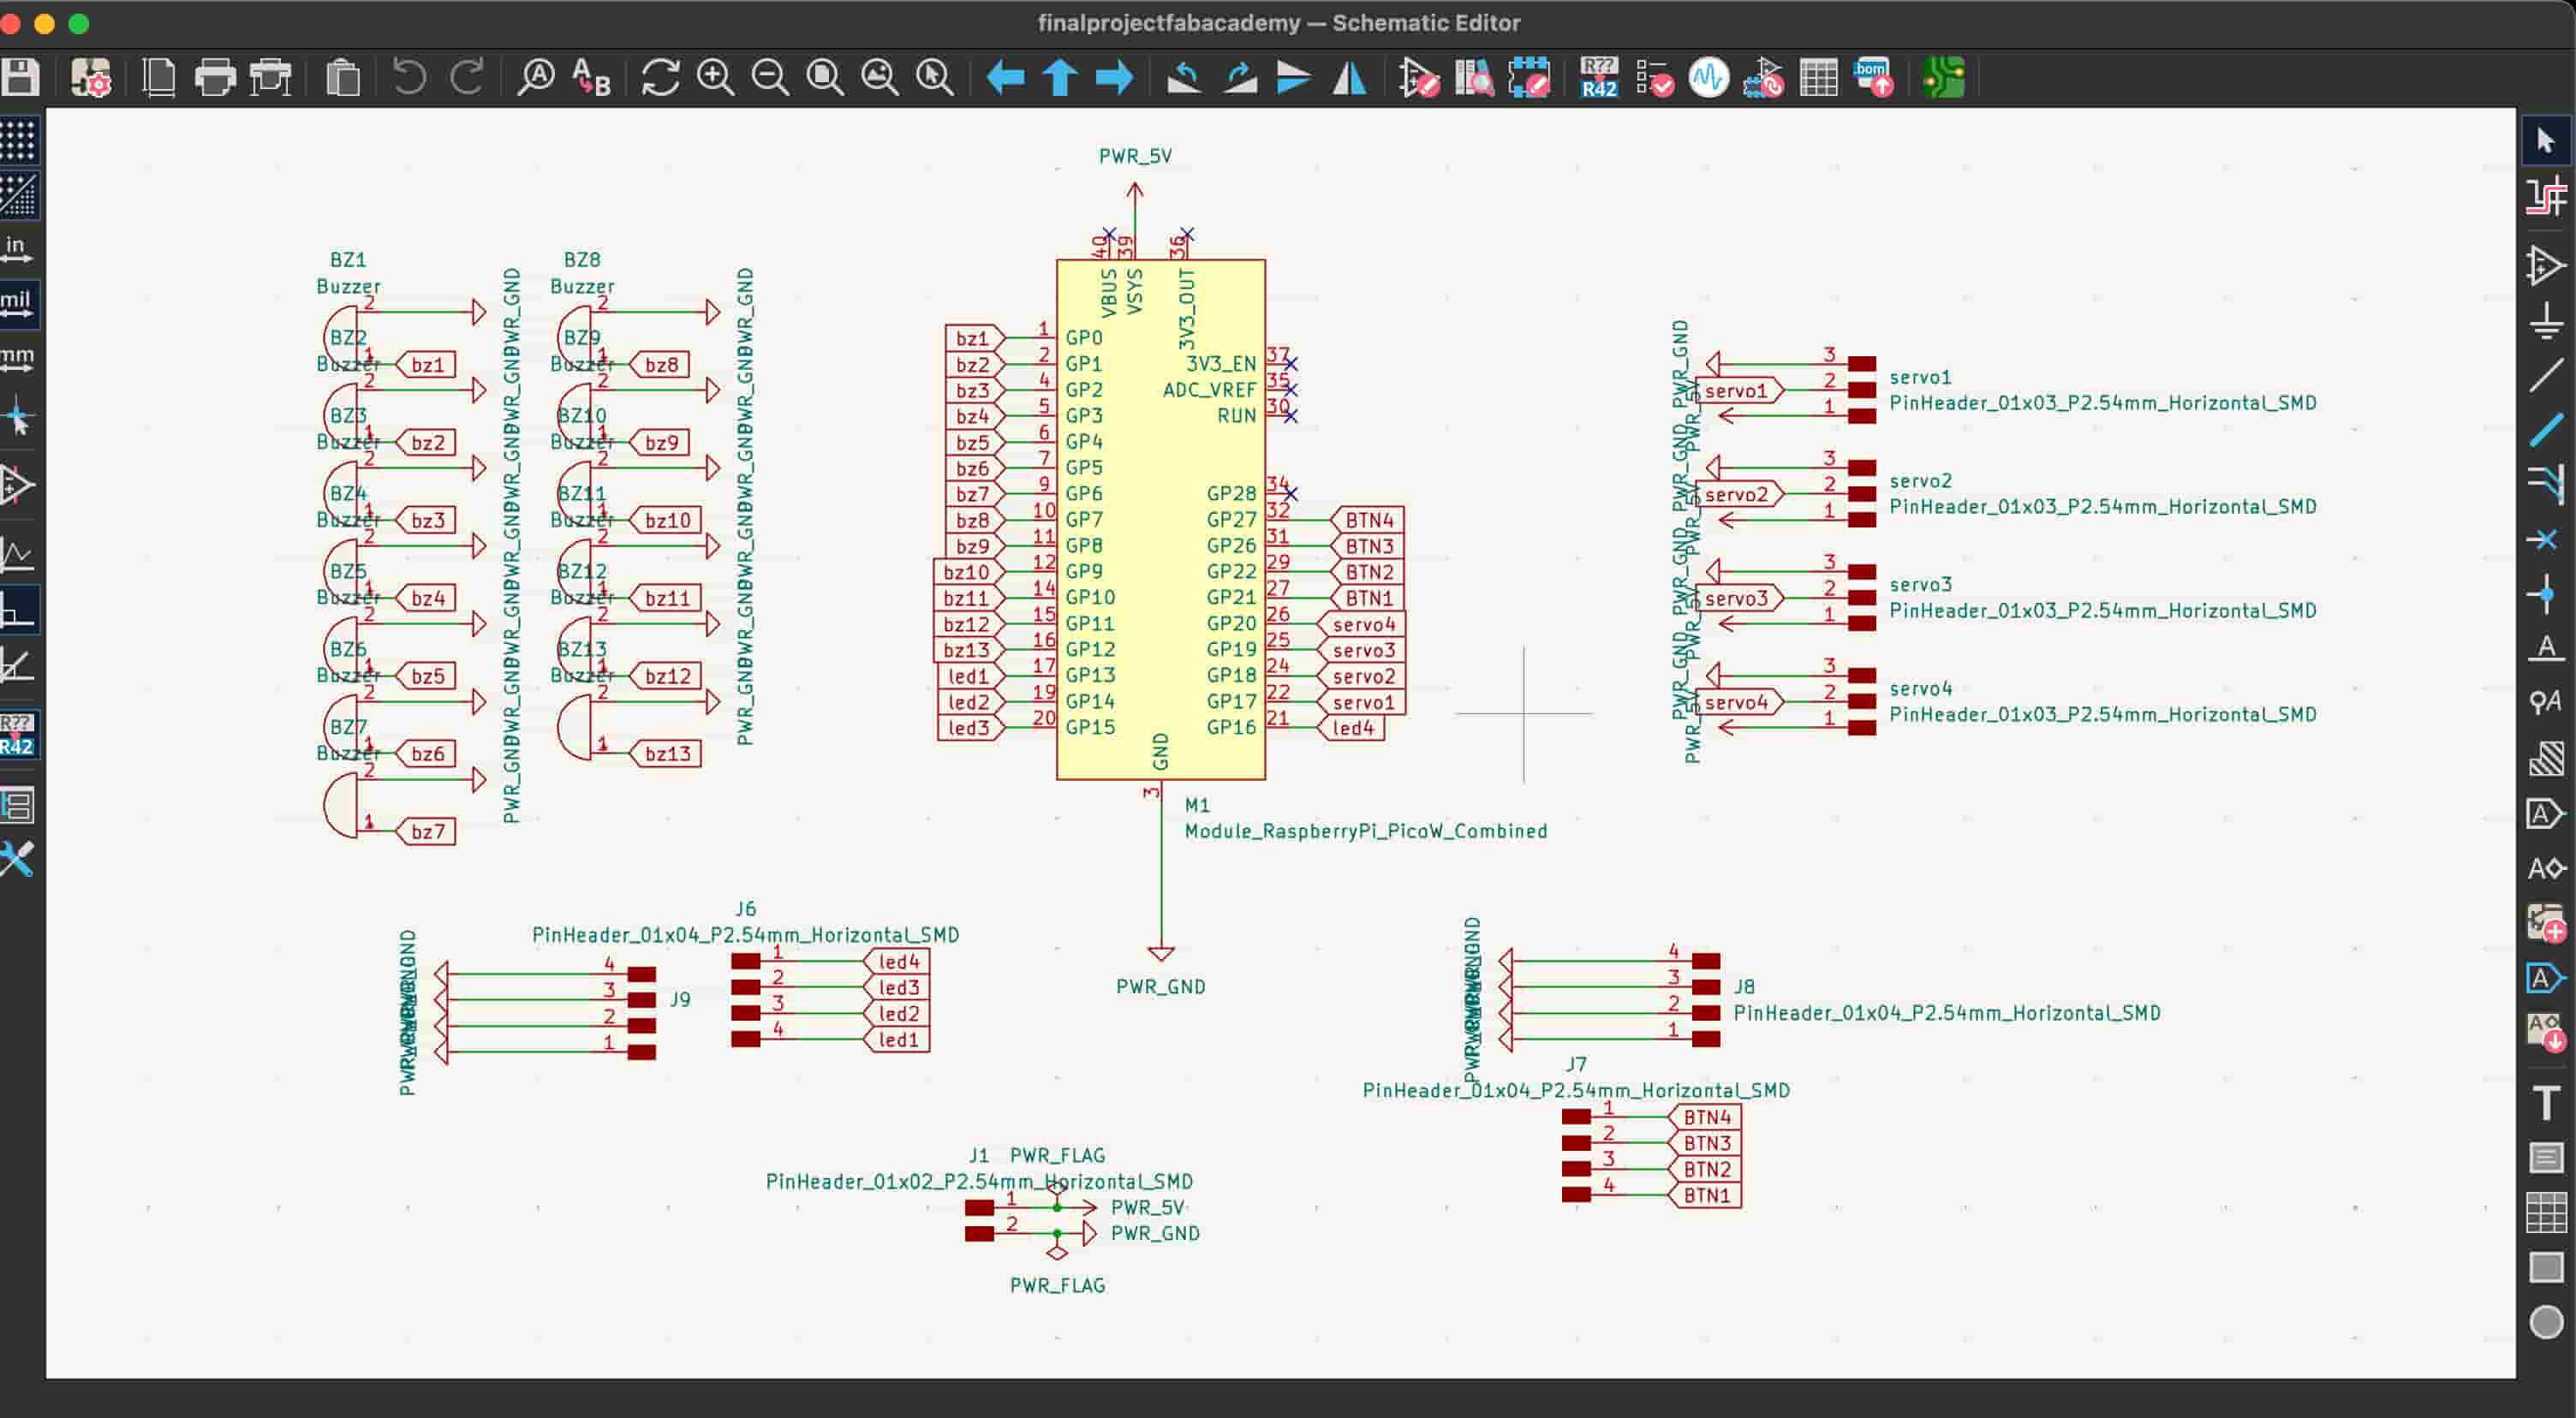Rotate selection counterclockwise
The height and width of the screenshot is (1418, 2576).
coord(1184,77)
